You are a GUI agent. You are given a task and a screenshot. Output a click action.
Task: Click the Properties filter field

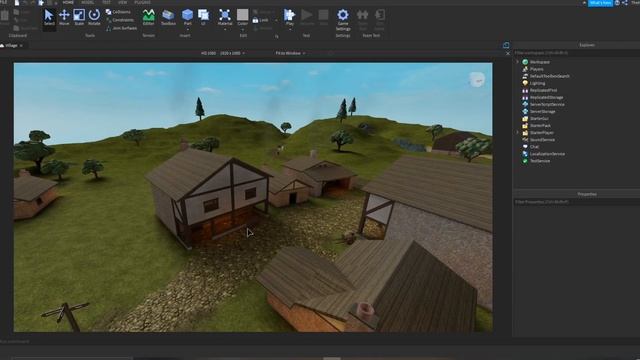point(576,202)
